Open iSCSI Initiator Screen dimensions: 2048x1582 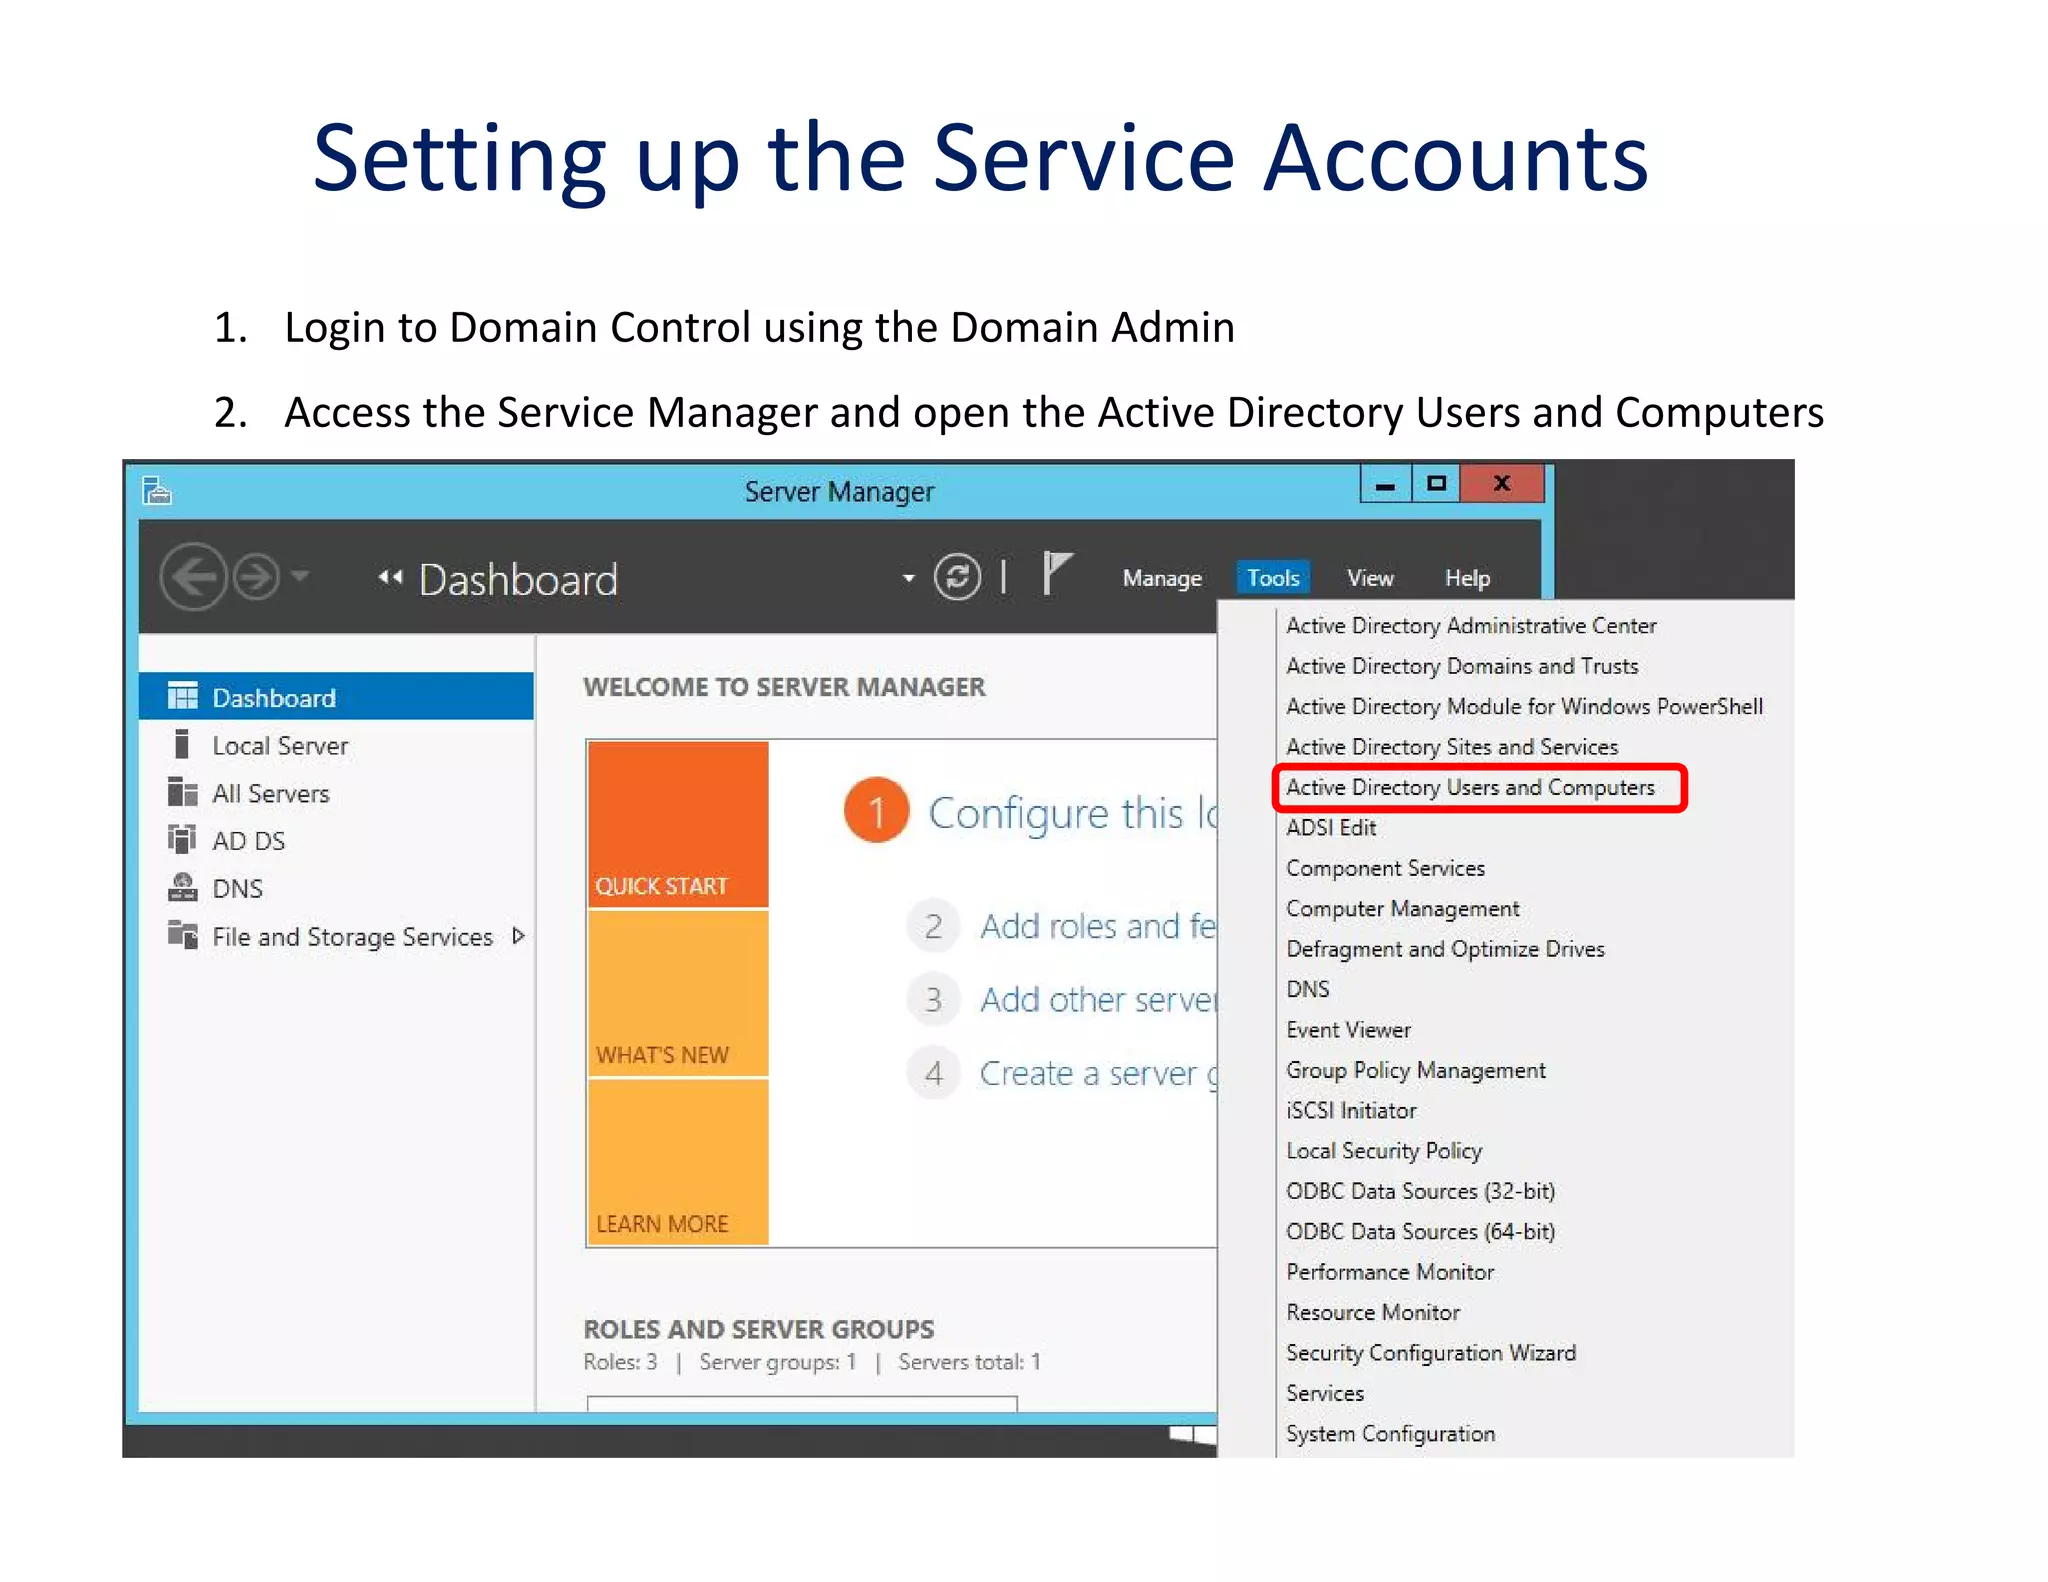(x=1351, y=1110)
